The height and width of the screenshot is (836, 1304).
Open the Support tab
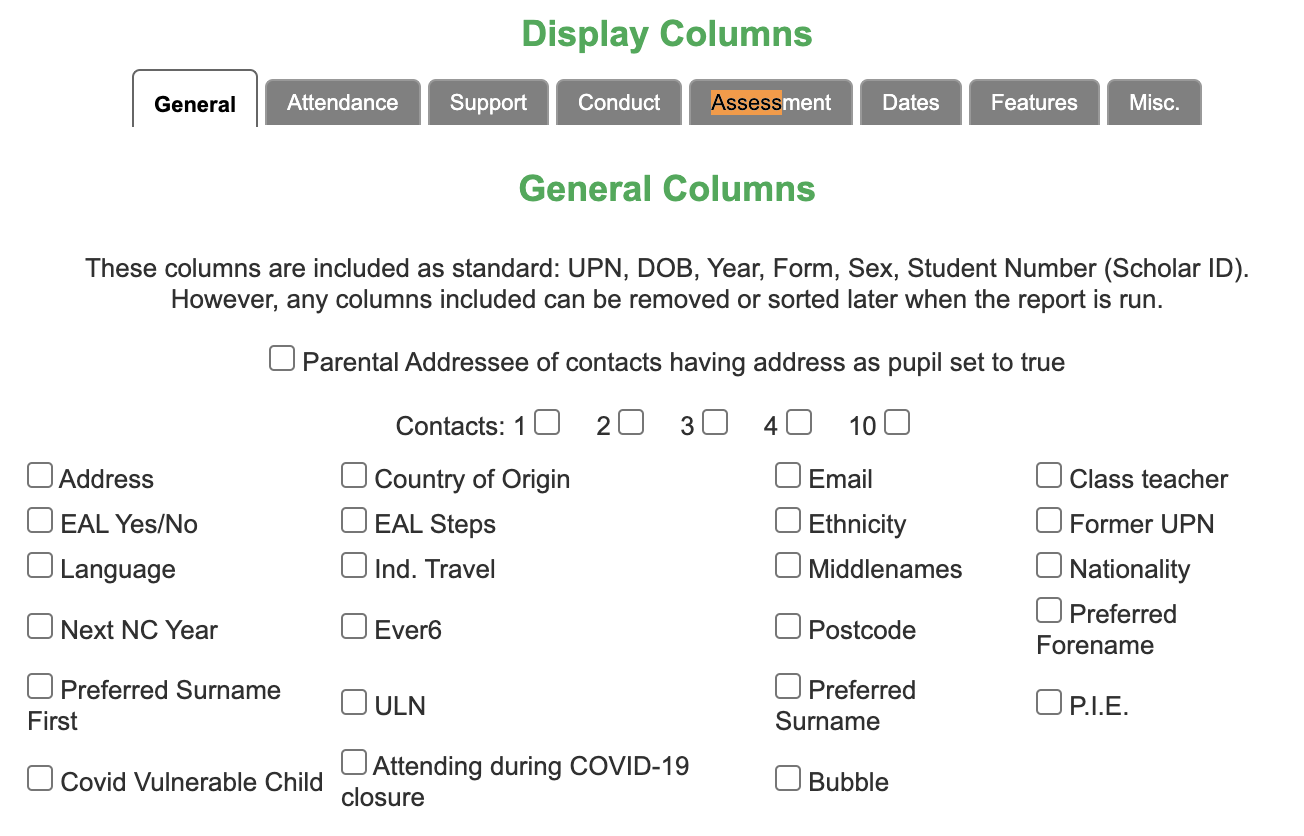(488, 102)
